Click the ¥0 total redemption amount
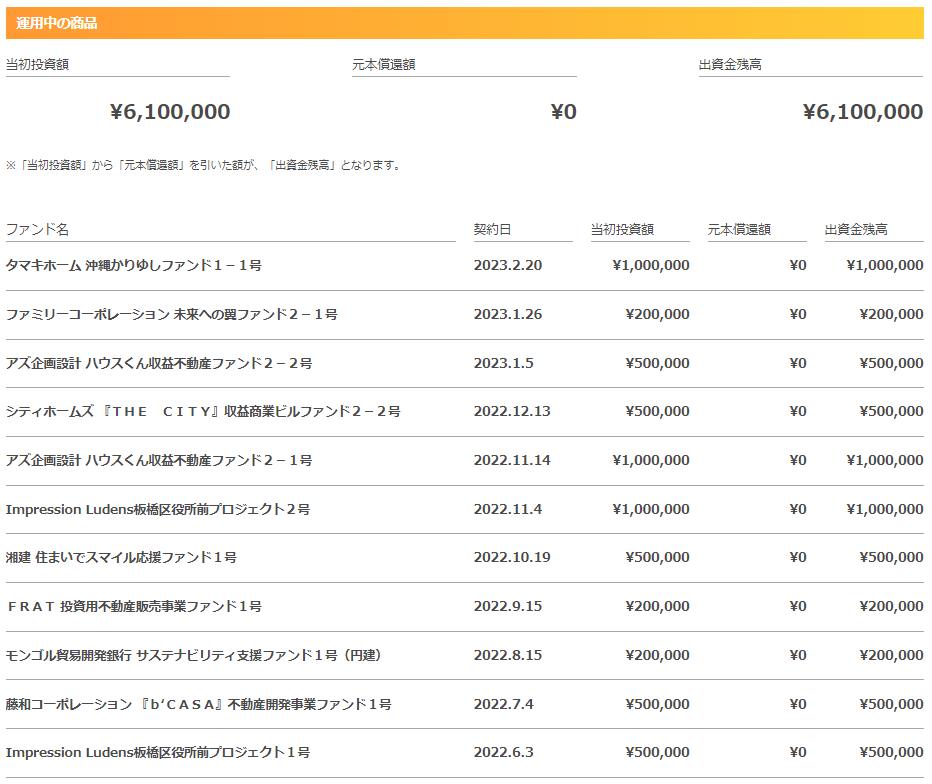The width and height of the screenshot is (932, 784). 563,112
